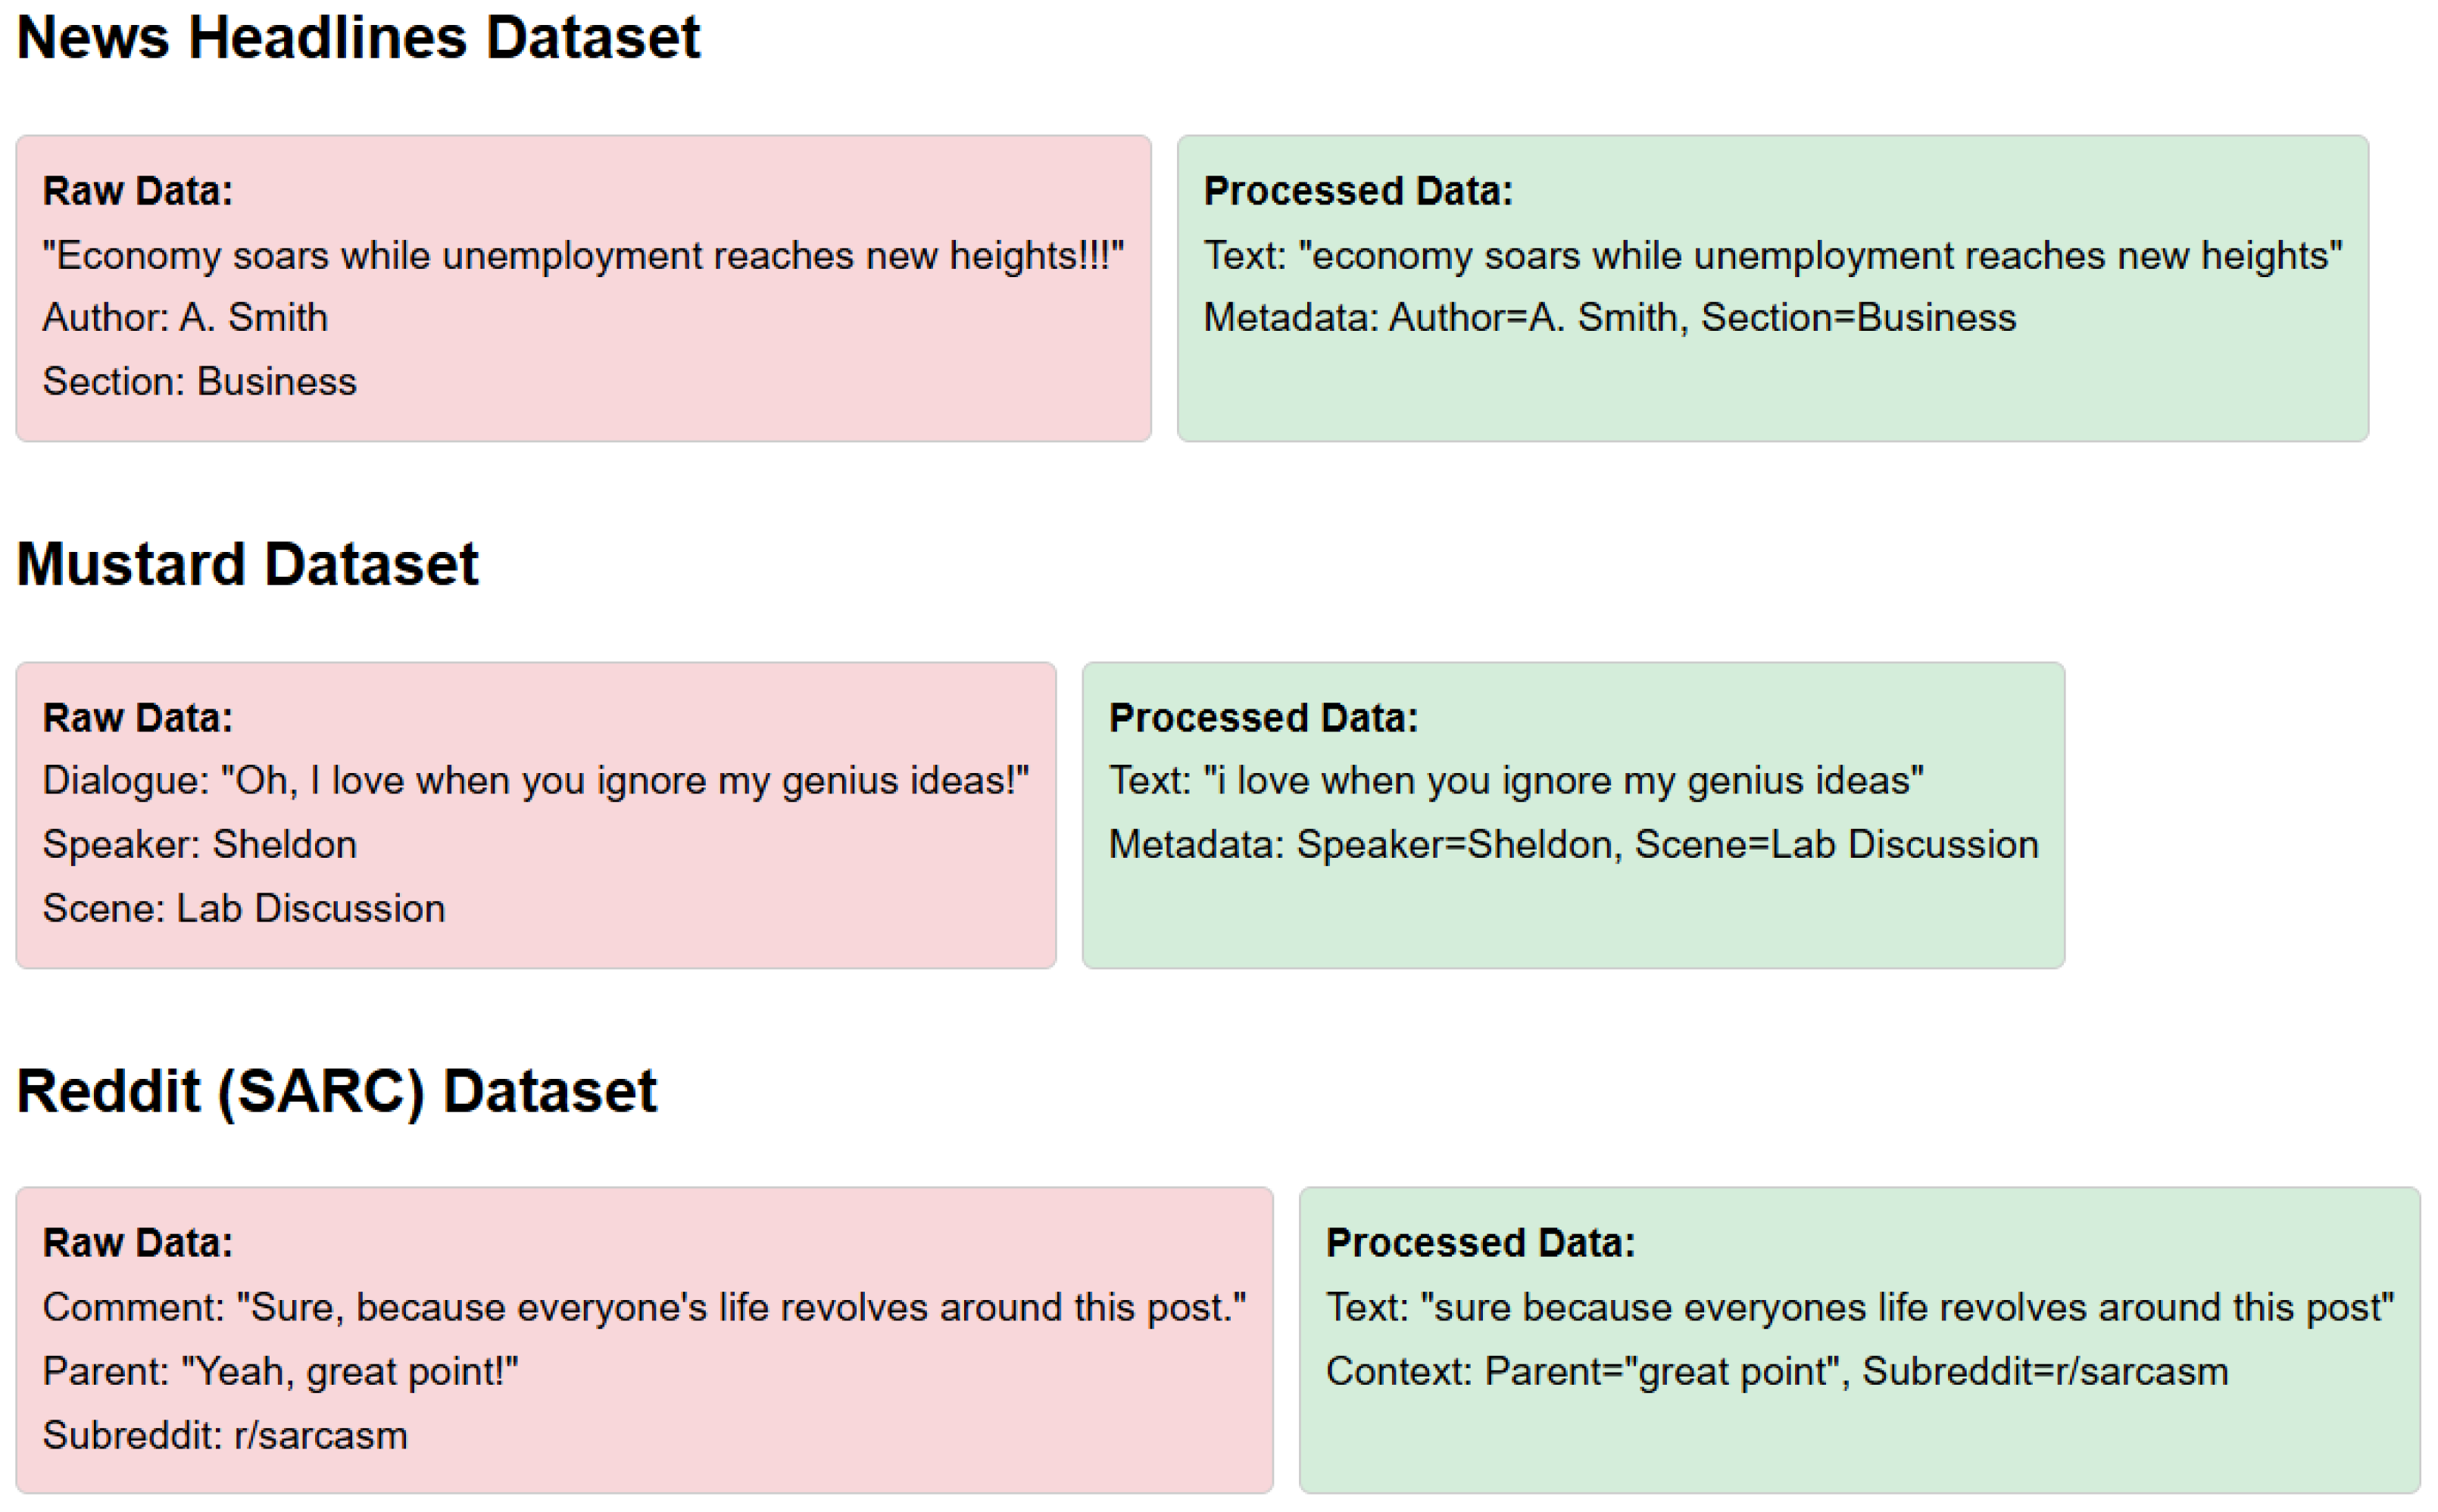
Task: Select the "Speaker: Sheldon" line
Action: (199, 845)
